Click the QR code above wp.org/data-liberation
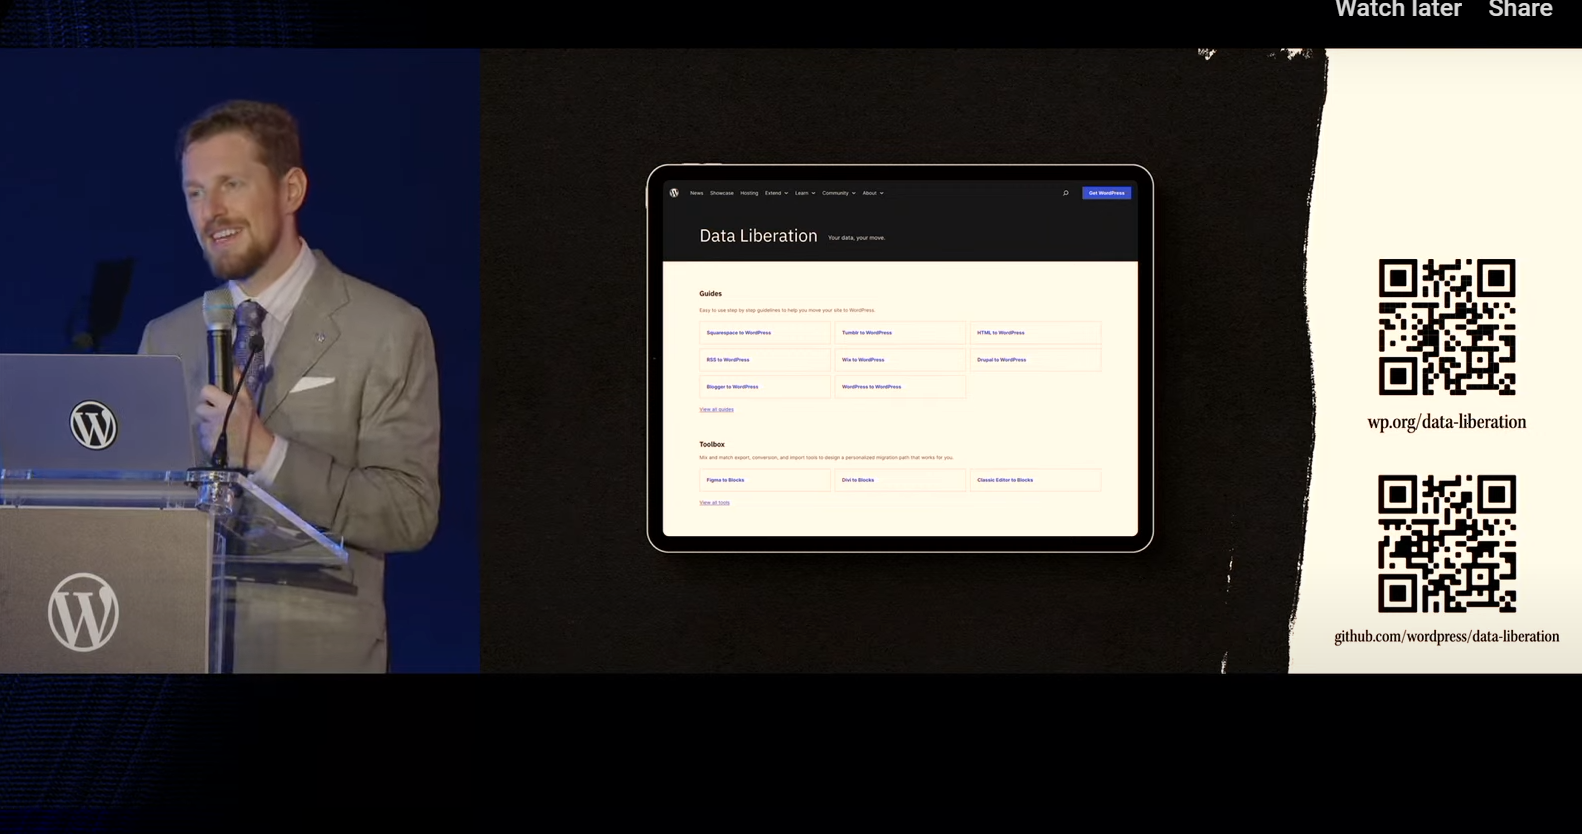 [x=1447, y=327]
